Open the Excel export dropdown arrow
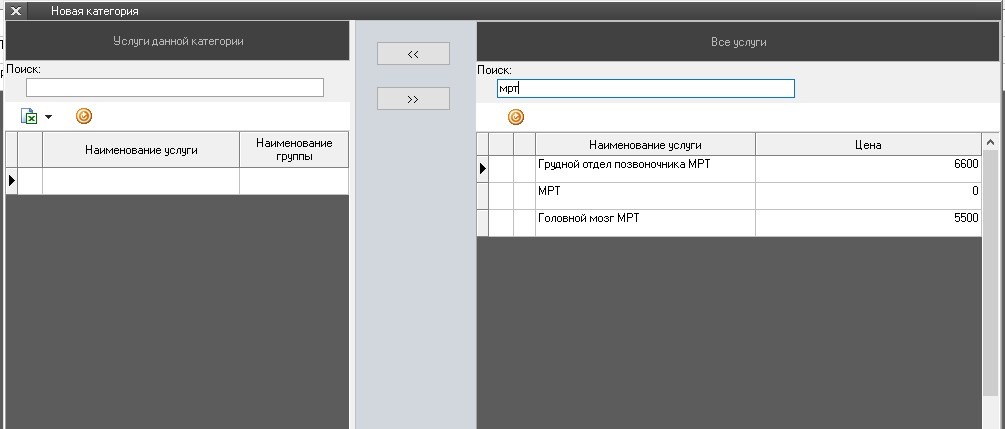 coord(48,117)
